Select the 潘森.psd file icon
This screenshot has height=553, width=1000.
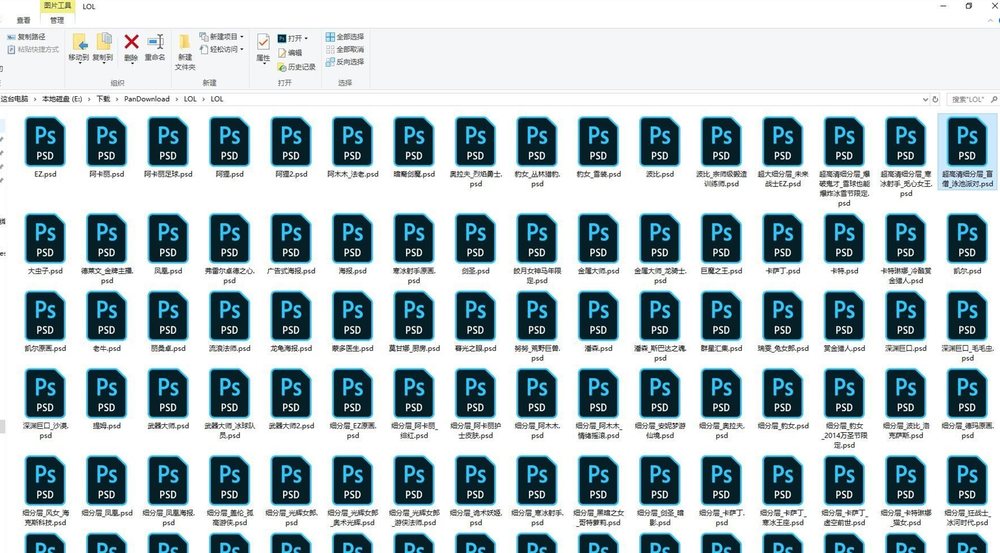(598, 317)
